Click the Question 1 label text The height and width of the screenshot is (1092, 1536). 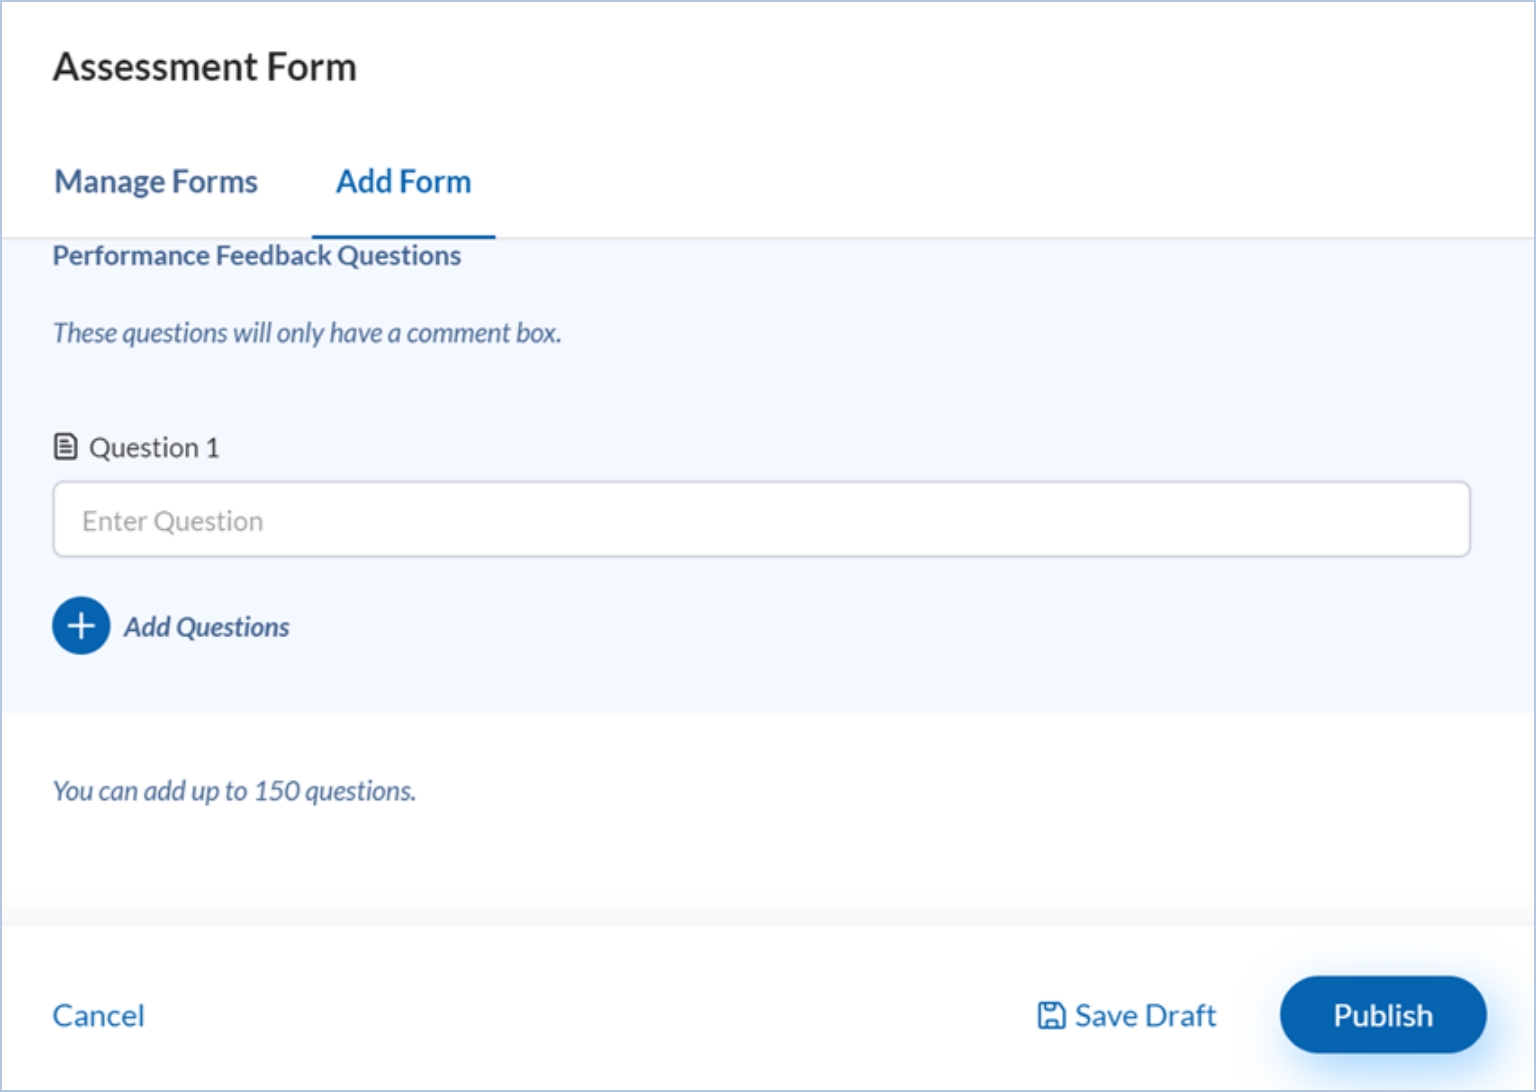tap(154, 448)
